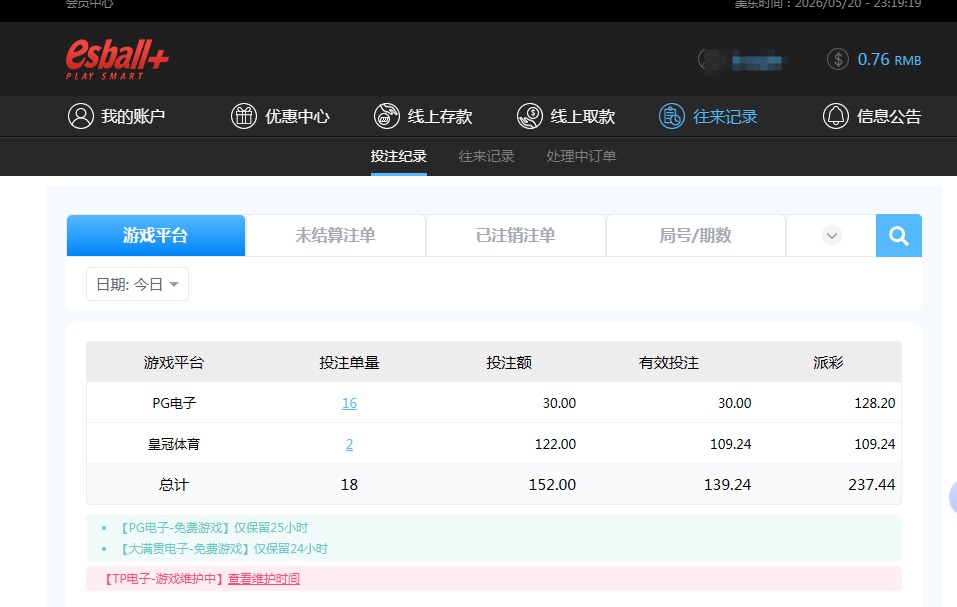Select the 局号/期数 filter tab

(x=695, y=235)
